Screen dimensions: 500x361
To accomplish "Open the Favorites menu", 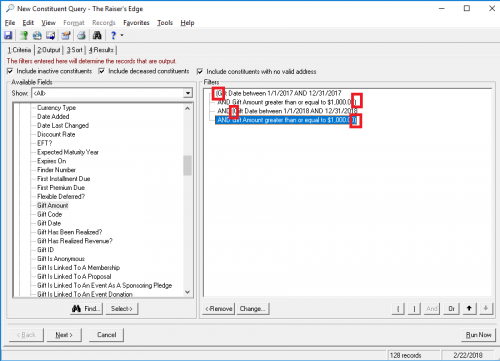I will pos(136,23).
